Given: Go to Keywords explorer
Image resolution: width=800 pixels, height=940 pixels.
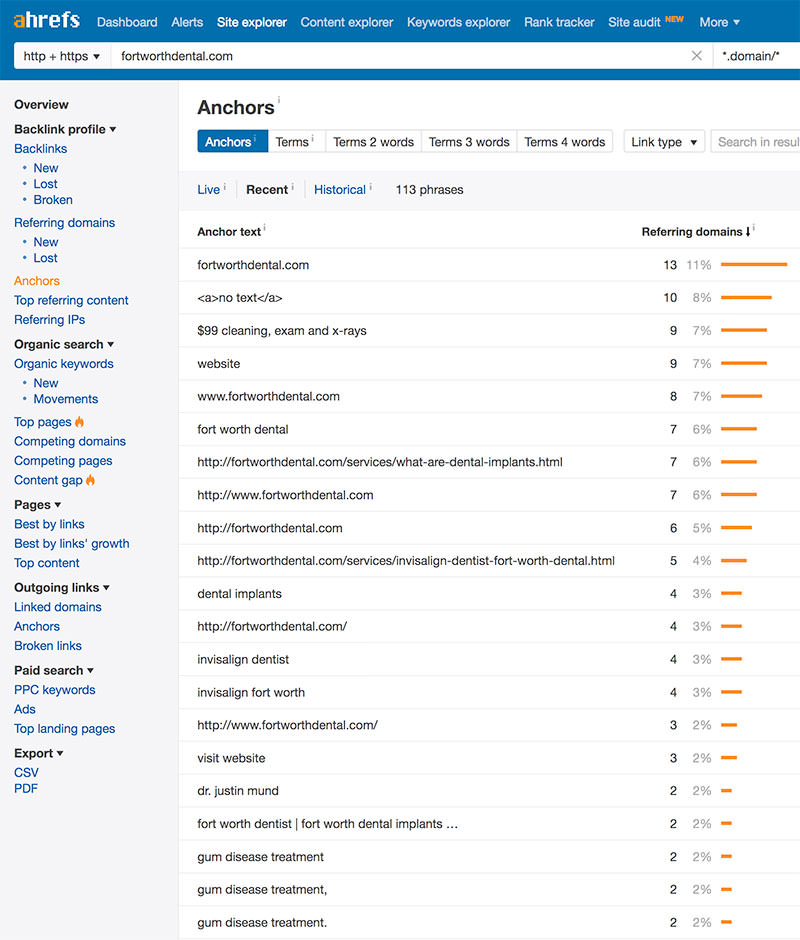Looking at the screenshot, I should click(x=458, y=22).
